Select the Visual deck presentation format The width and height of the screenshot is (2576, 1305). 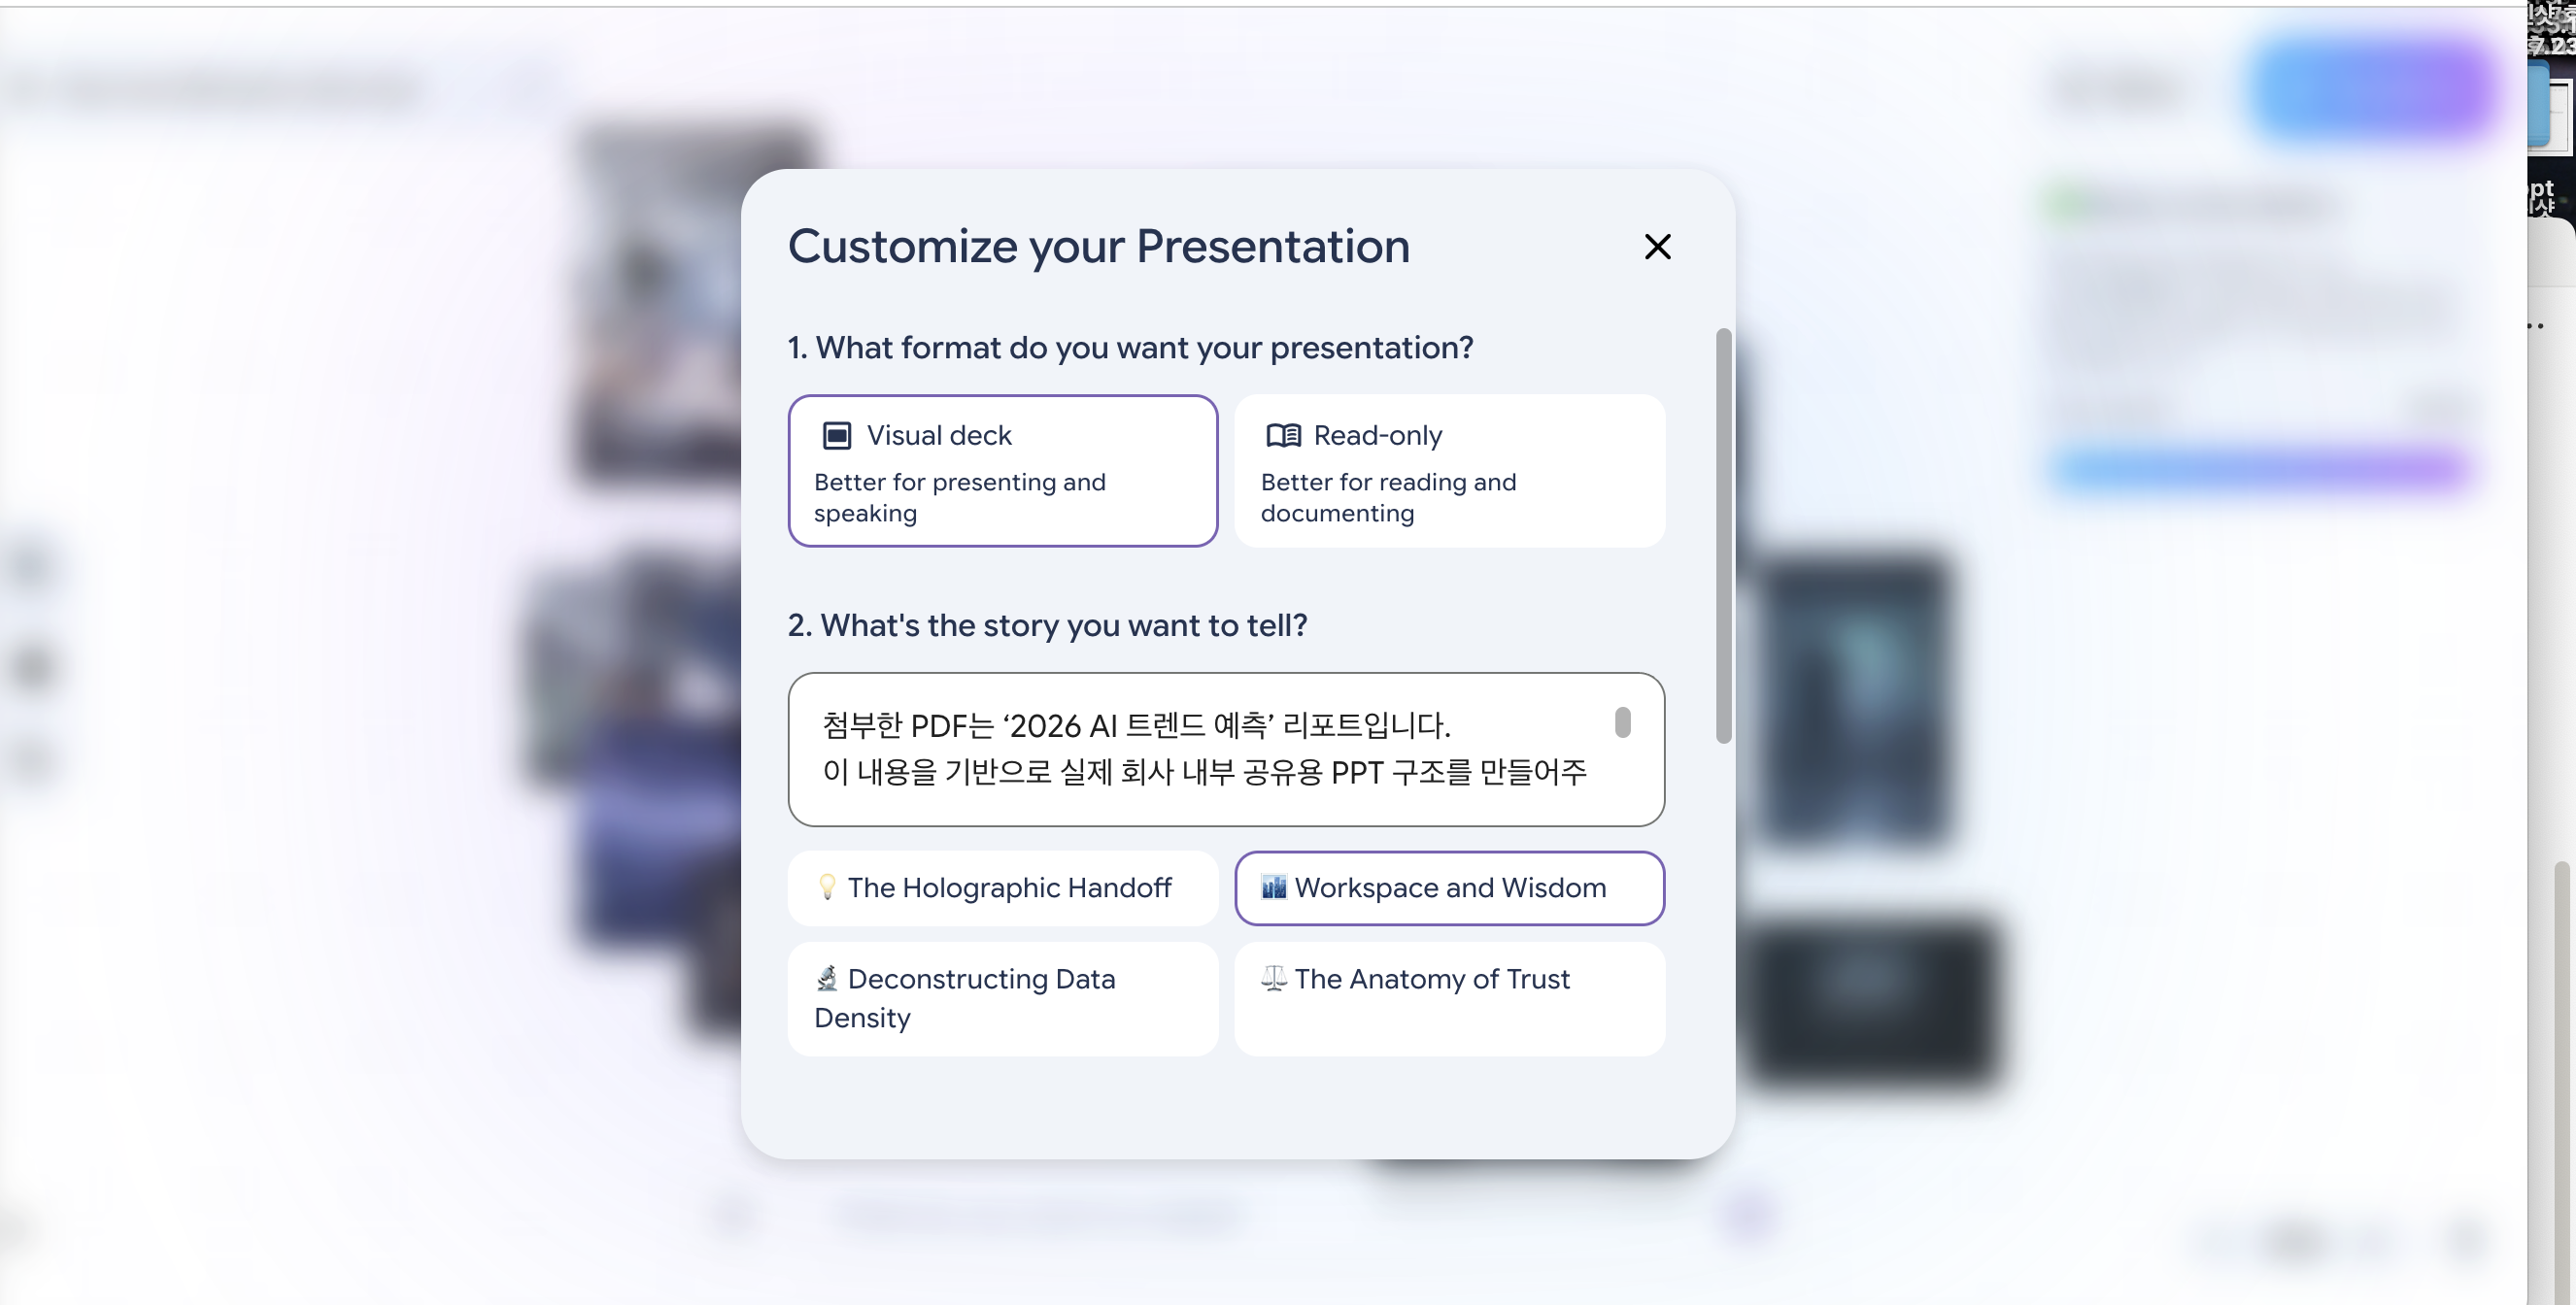(x=1002, y=471)
